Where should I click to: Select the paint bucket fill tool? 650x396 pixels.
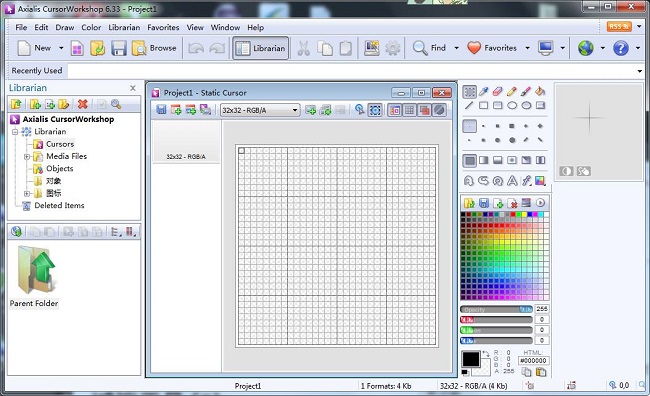point(540,92)
